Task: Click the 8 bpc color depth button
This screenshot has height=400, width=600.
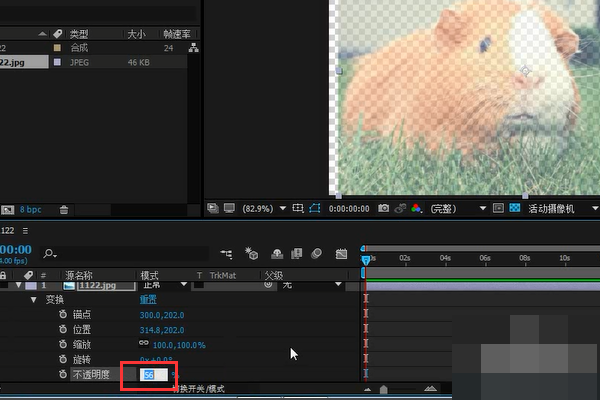Action: [30, 209]
